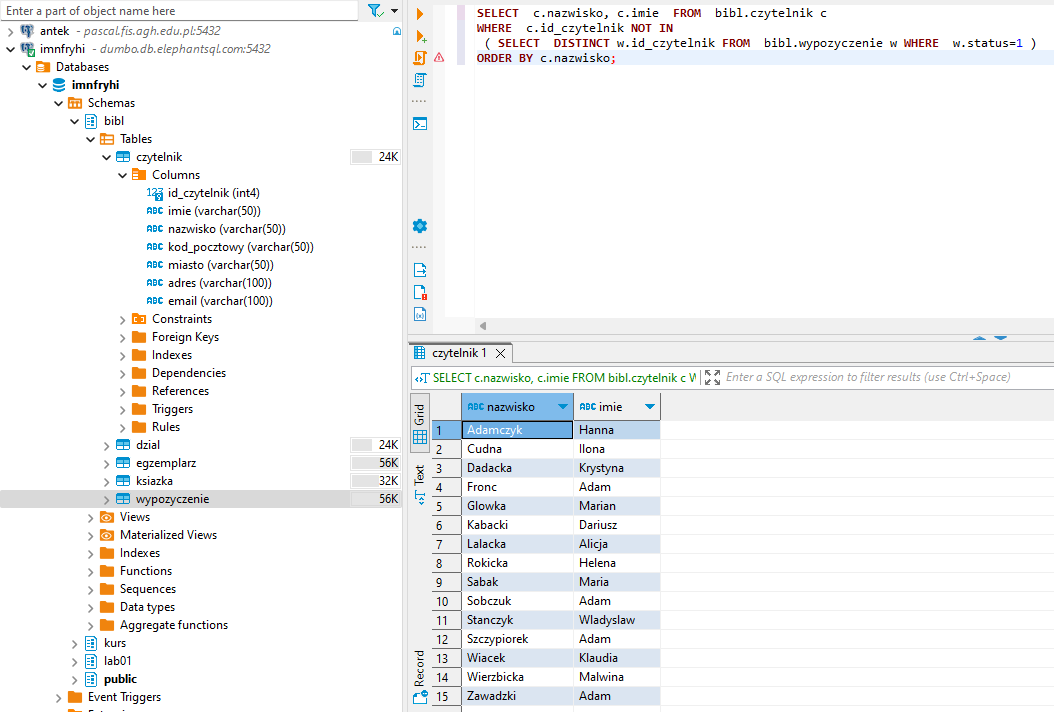
Task: Click the warning triangle icon beside the query
Action: [439, 58]
